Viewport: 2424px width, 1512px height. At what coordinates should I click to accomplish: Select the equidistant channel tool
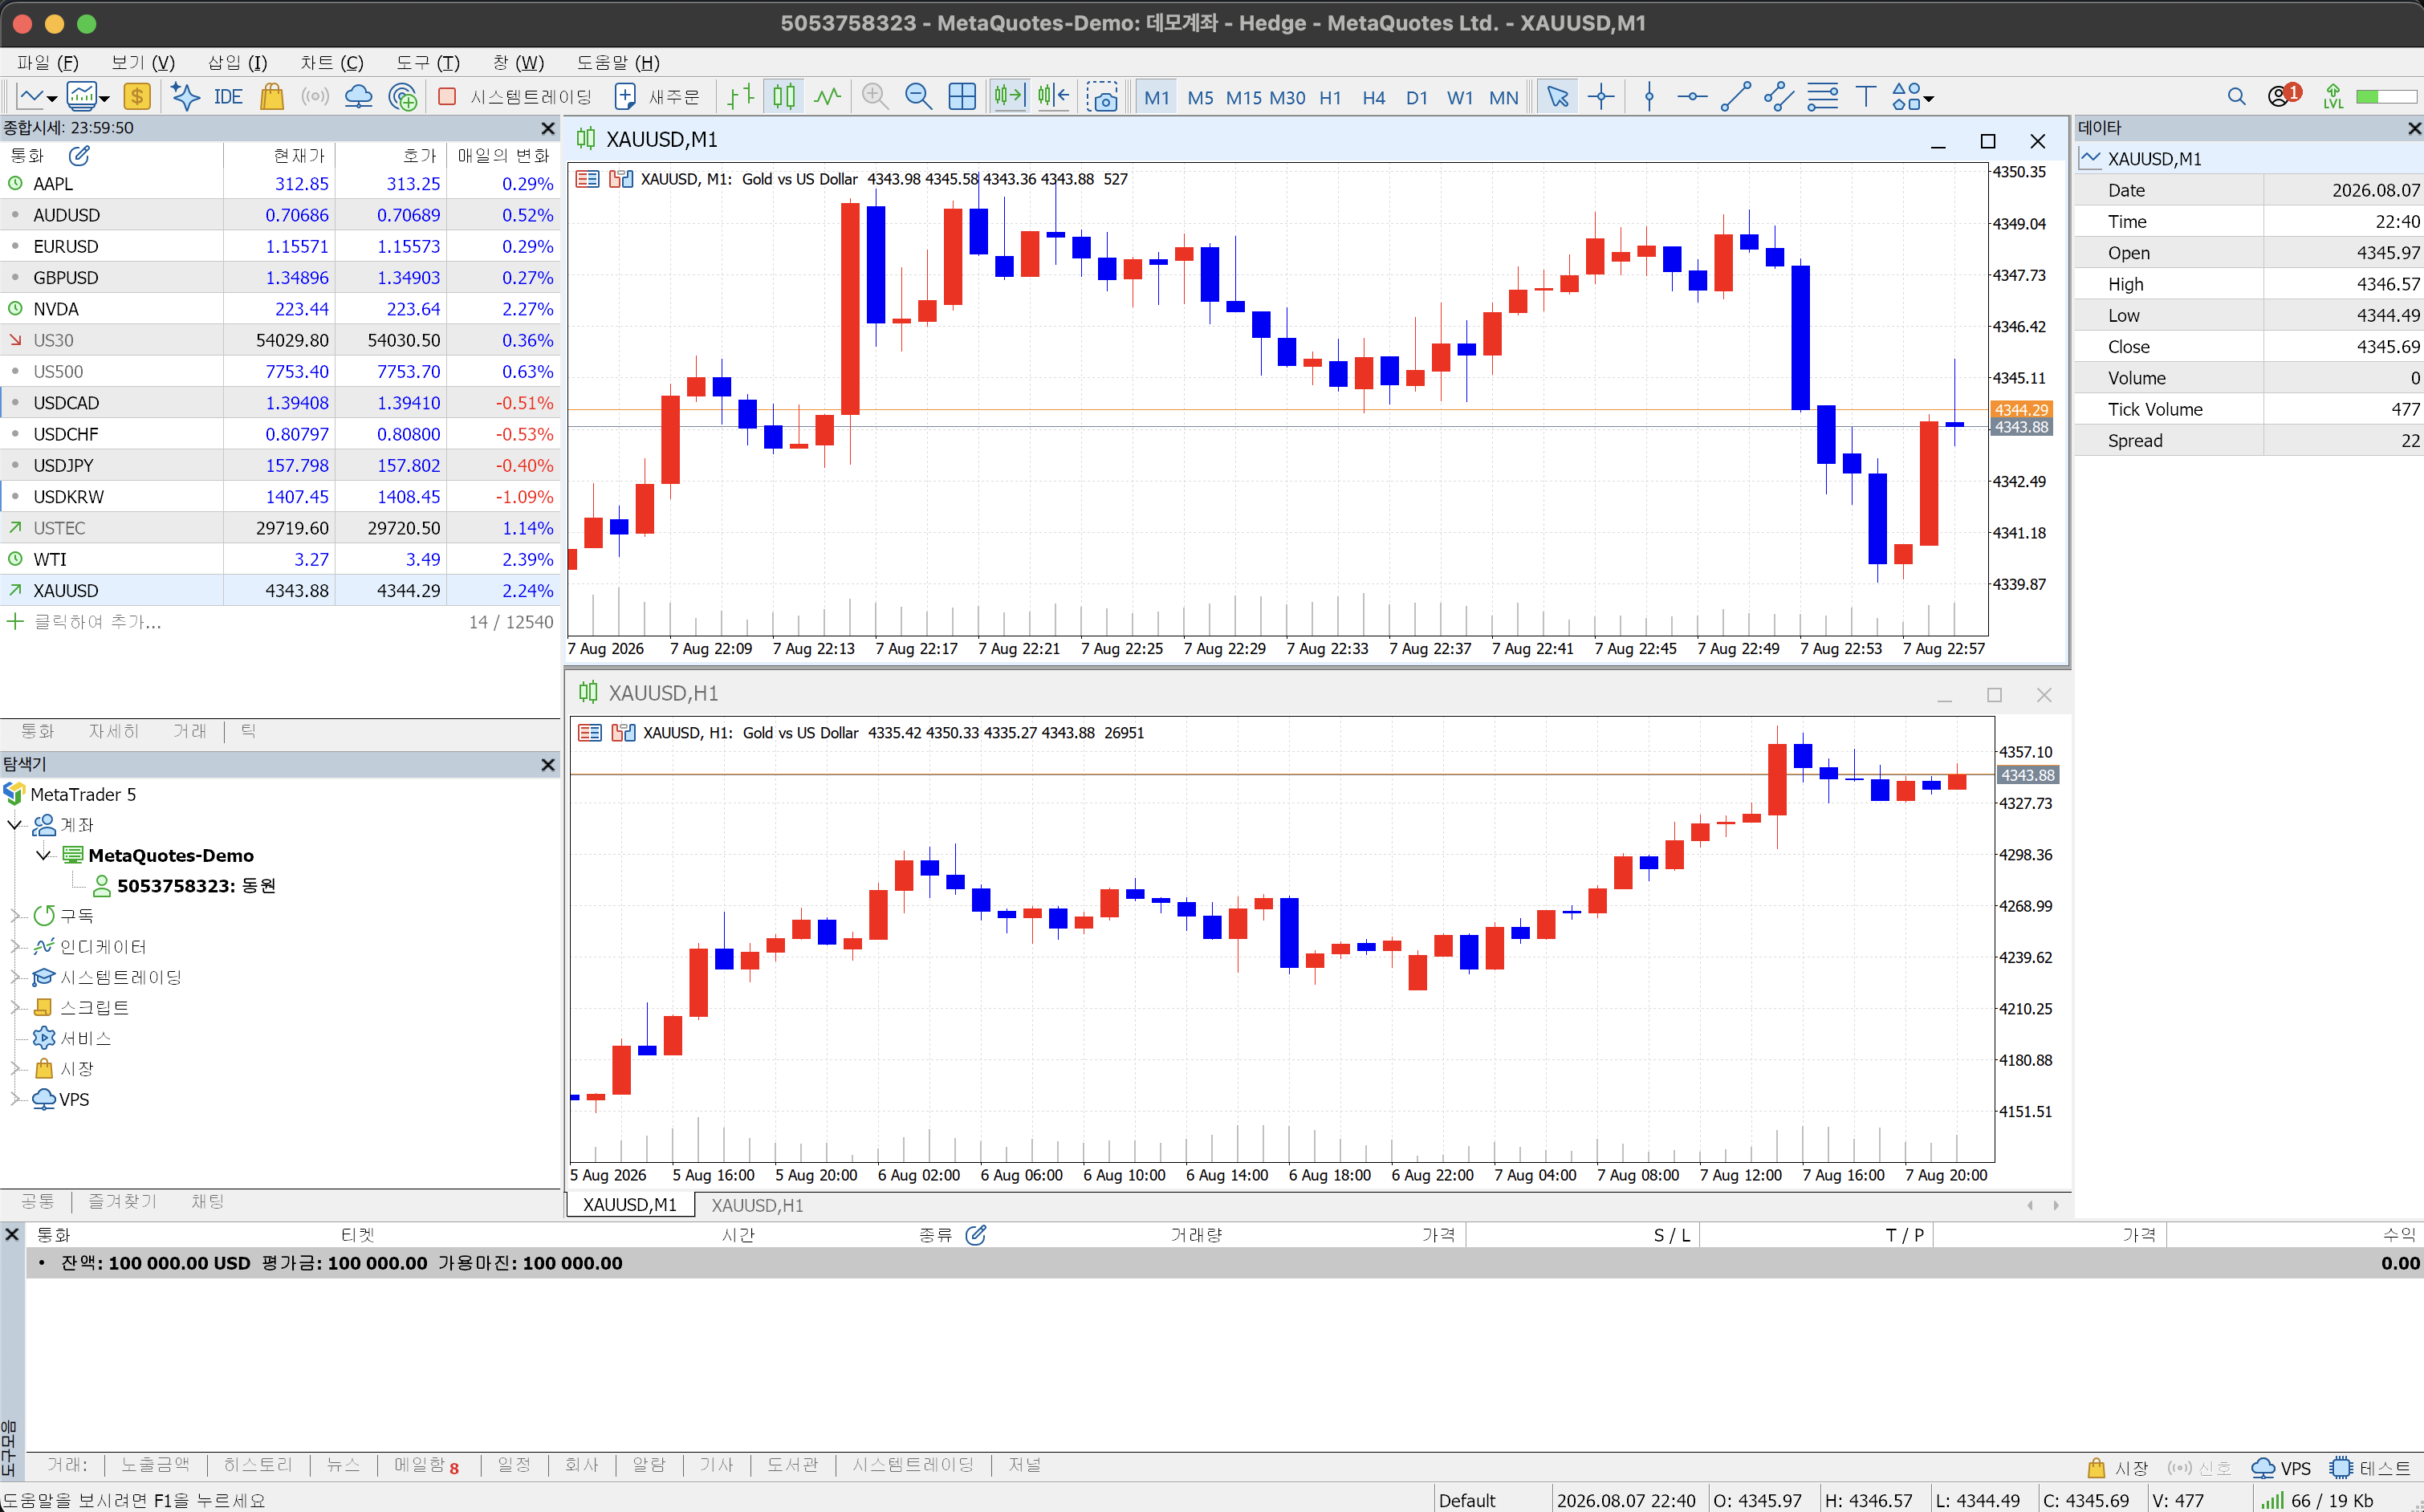point(1779,97)
